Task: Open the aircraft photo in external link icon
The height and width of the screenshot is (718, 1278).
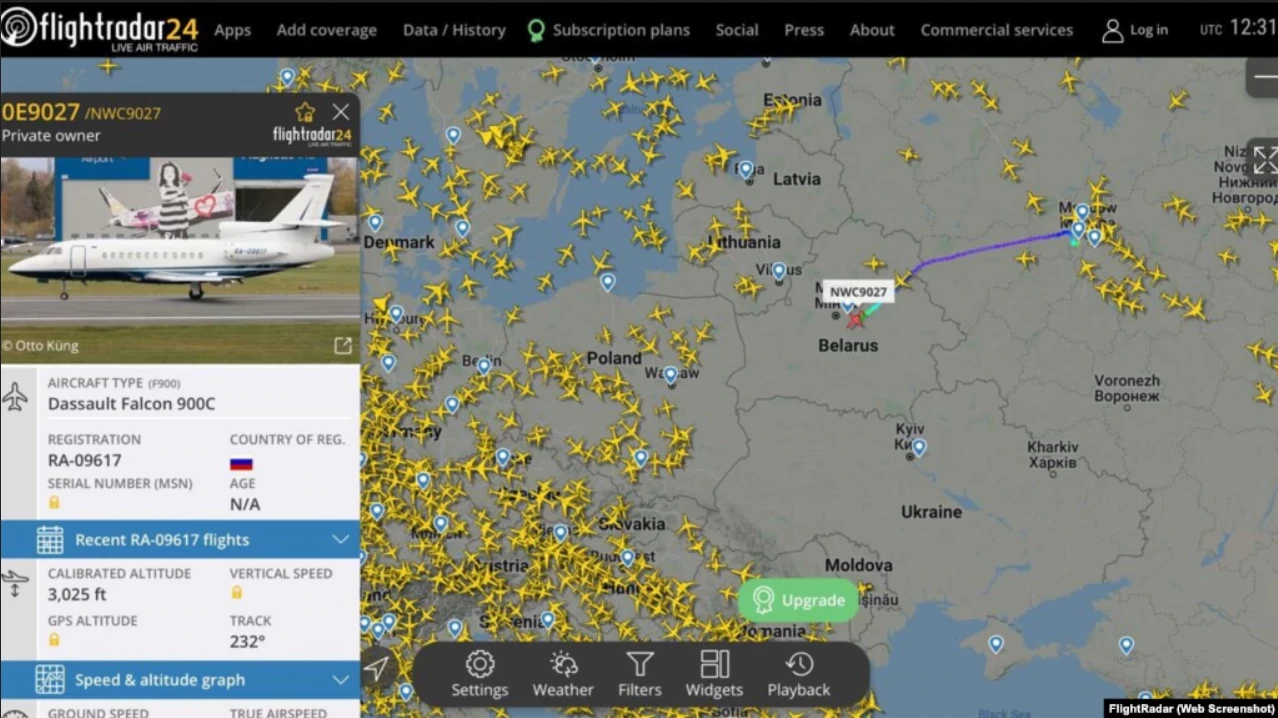Action: (343, 346)
